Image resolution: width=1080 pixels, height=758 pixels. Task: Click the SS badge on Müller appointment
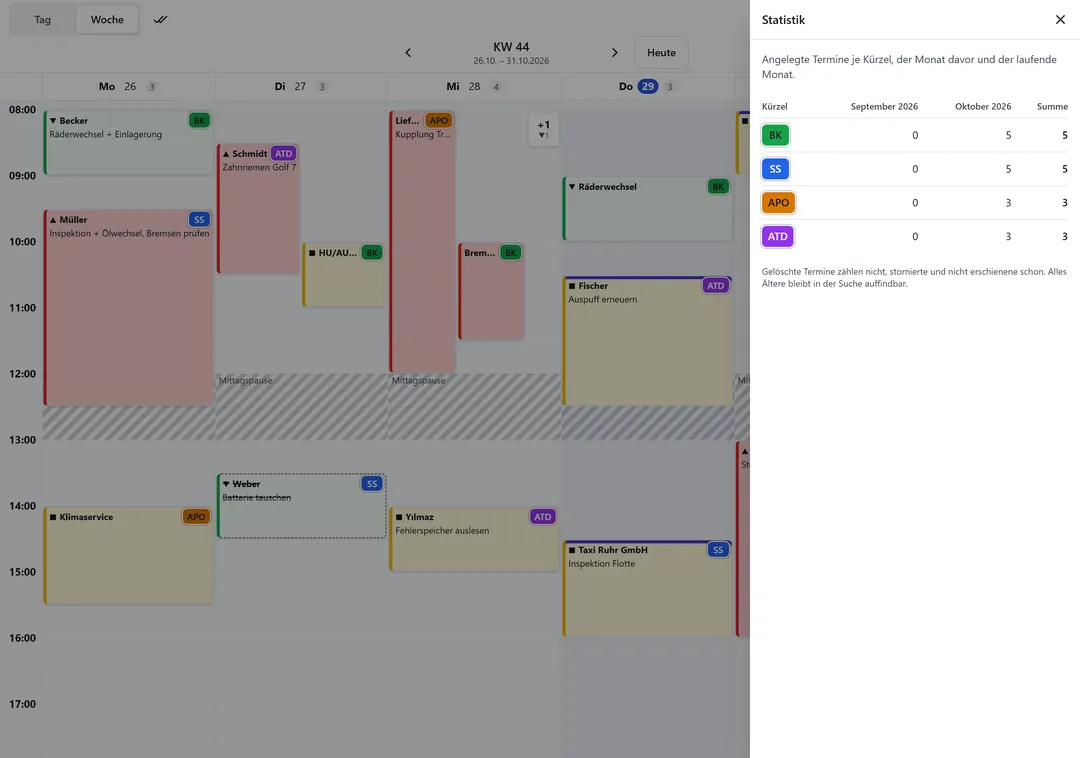[x=199, y=220]
